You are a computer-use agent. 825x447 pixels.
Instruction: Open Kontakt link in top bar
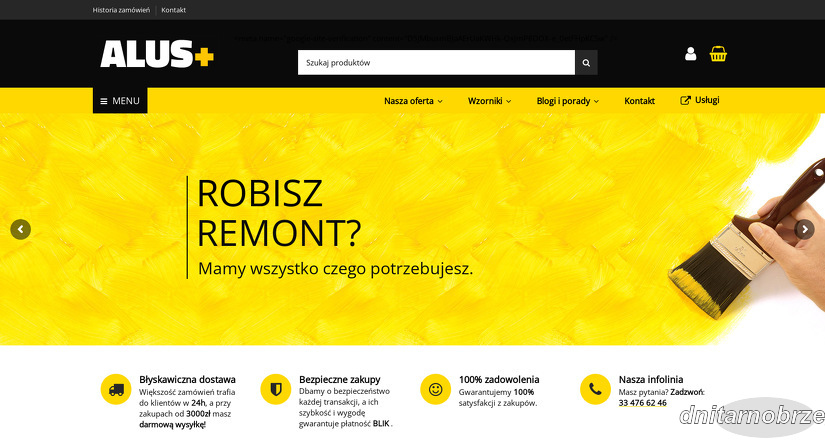click(174, 10)
